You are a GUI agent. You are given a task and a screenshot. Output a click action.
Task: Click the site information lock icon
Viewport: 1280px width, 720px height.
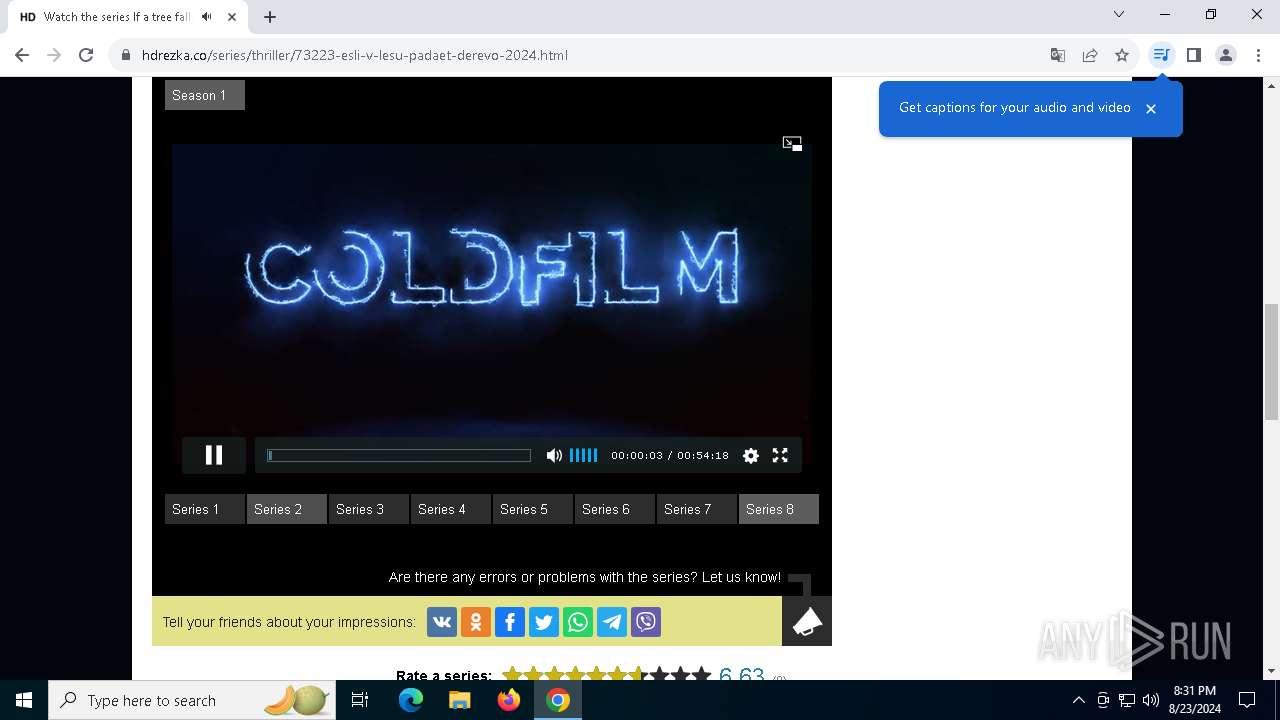click(126, 55)
